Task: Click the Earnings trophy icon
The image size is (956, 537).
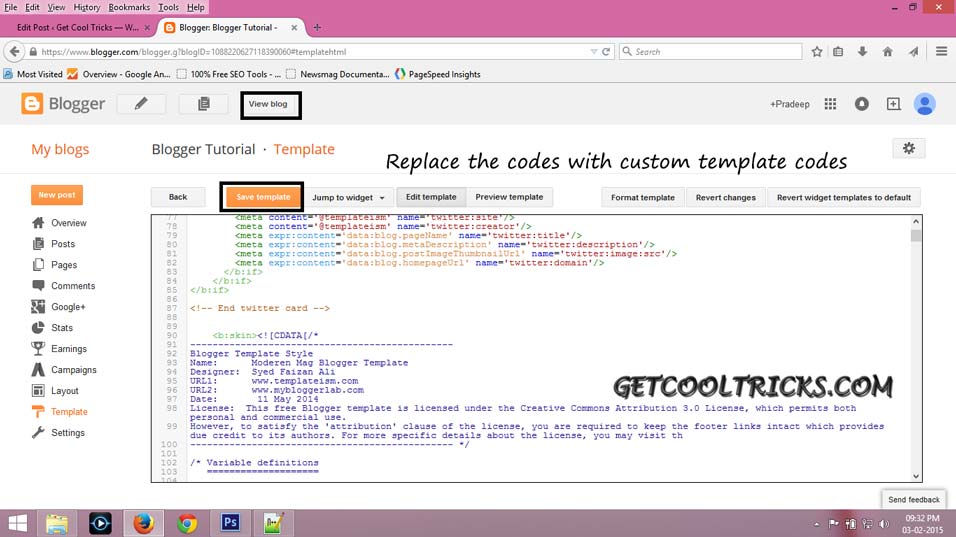Action: click(x=38, y=349)
